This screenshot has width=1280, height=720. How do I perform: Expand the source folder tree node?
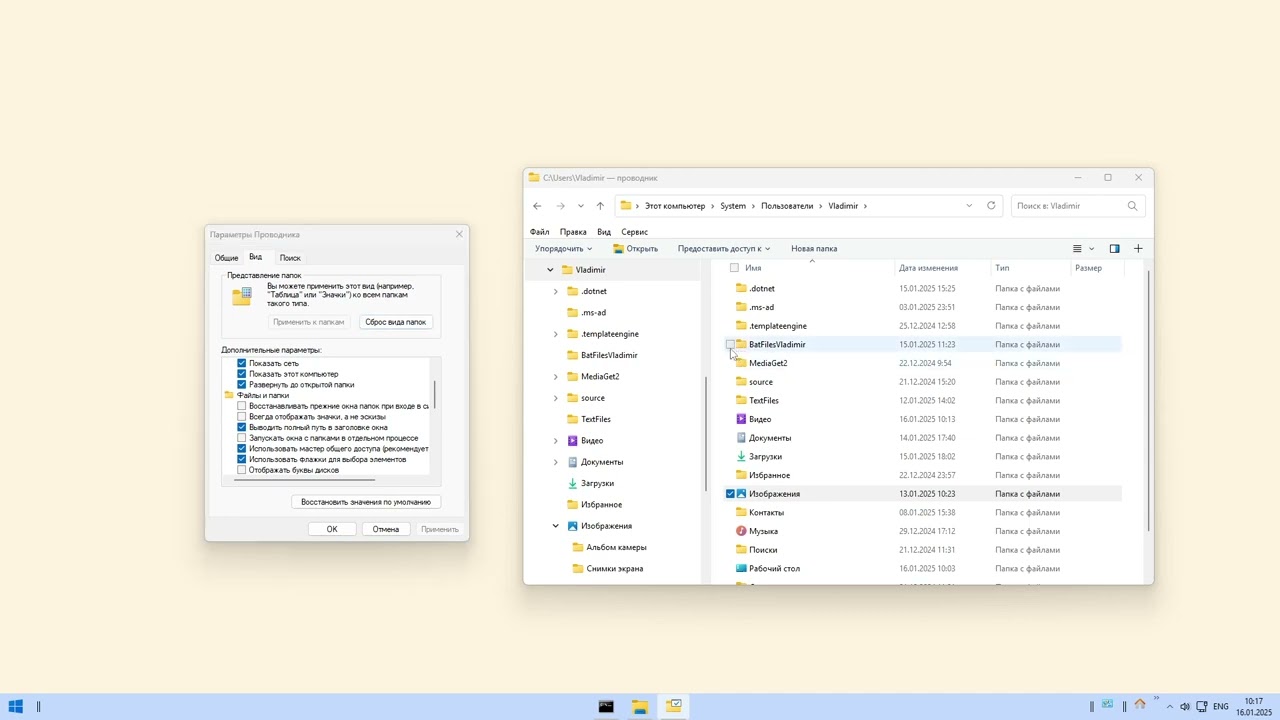(x=556, y=398)
